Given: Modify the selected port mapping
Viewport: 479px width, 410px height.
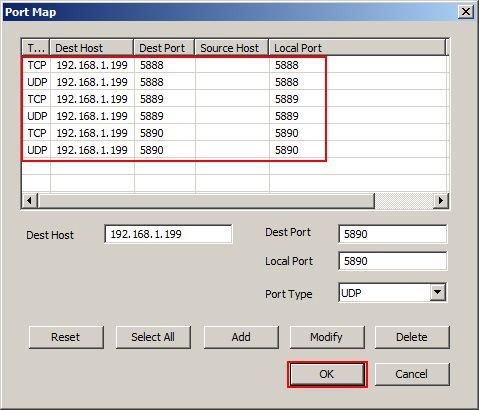Looking at the screenshot, I should (x=327, y=337).
